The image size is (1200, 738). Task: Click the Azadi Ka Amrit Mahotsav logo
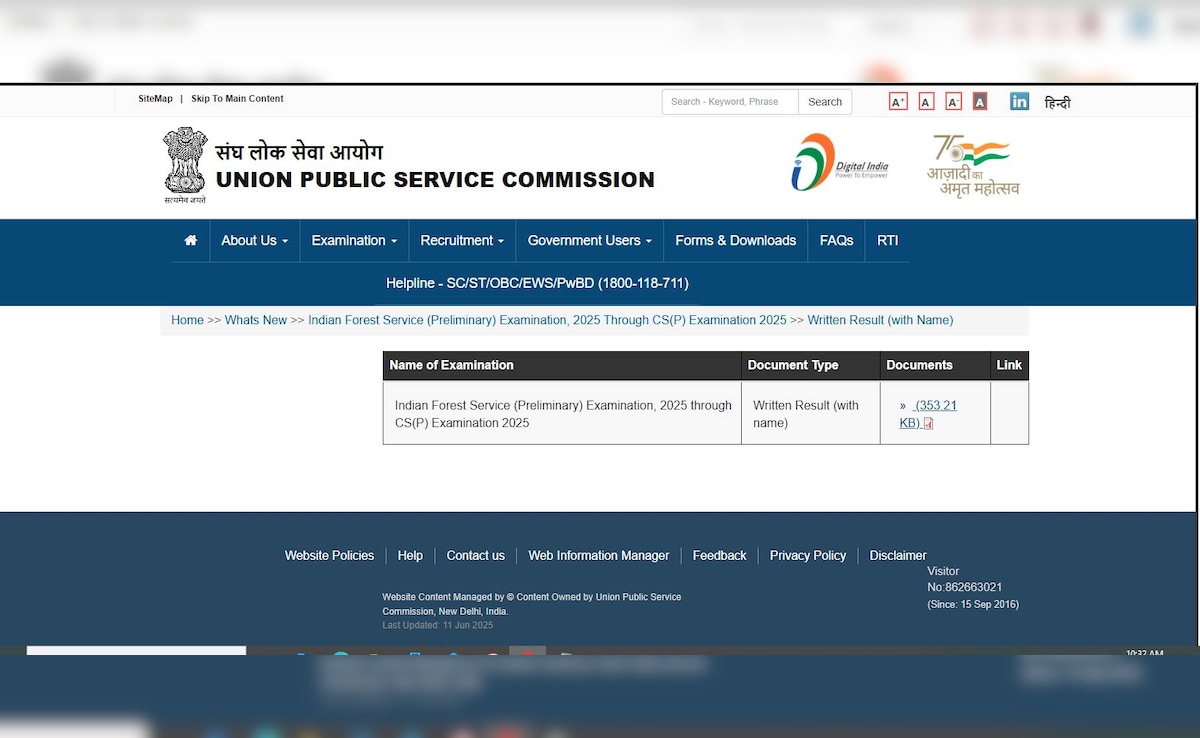pyautogui.click(x=972, y=166)
